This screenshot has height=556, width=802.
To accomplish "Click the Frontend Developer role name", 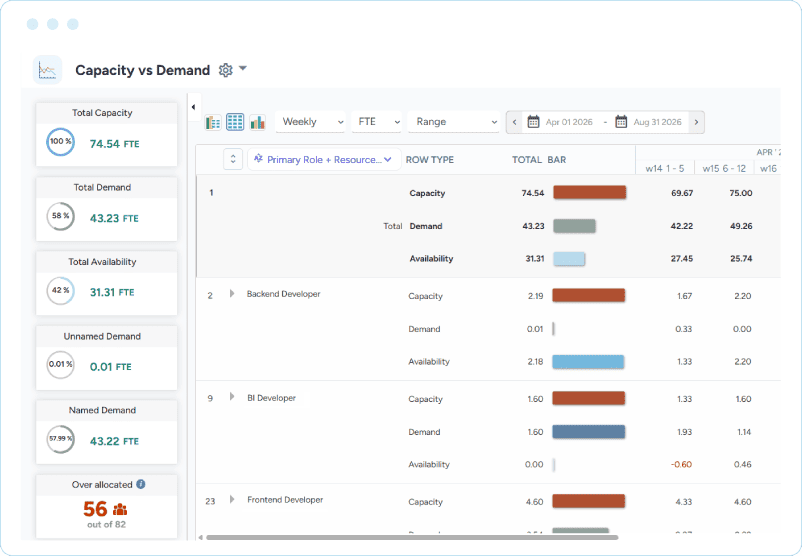I will coord(285,500).
